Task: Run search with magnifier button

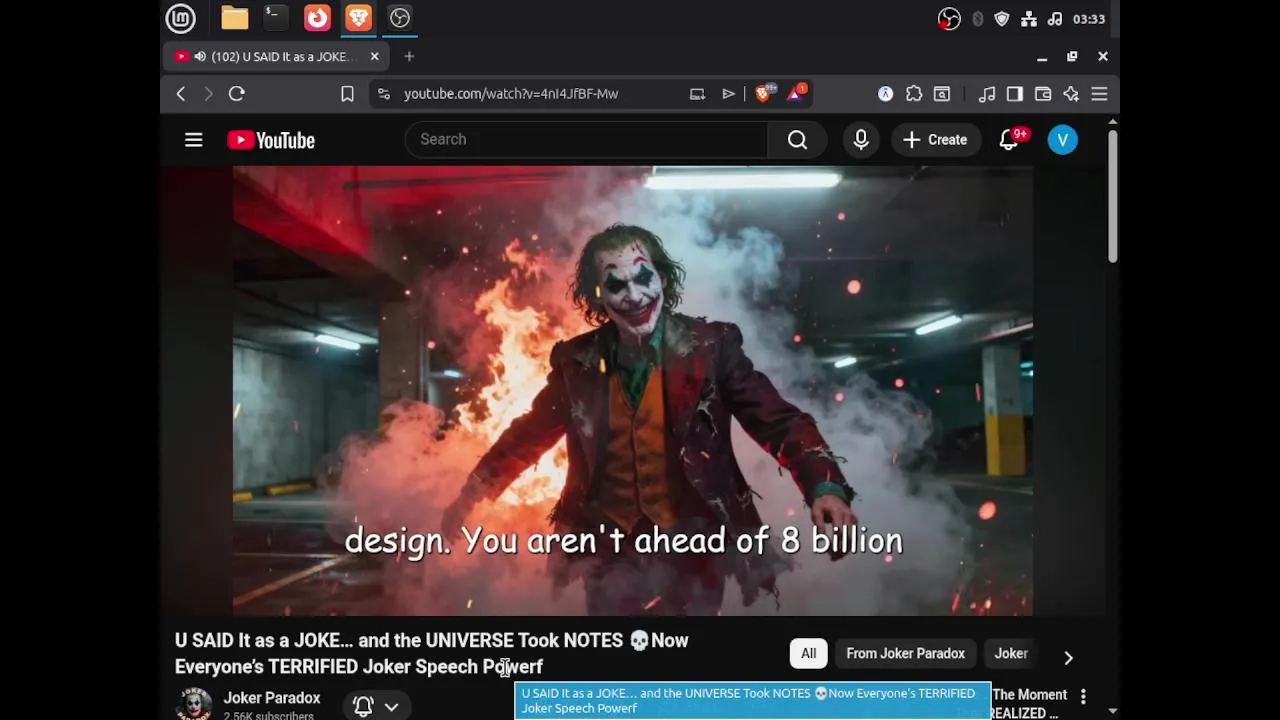Action: (797, 140)
